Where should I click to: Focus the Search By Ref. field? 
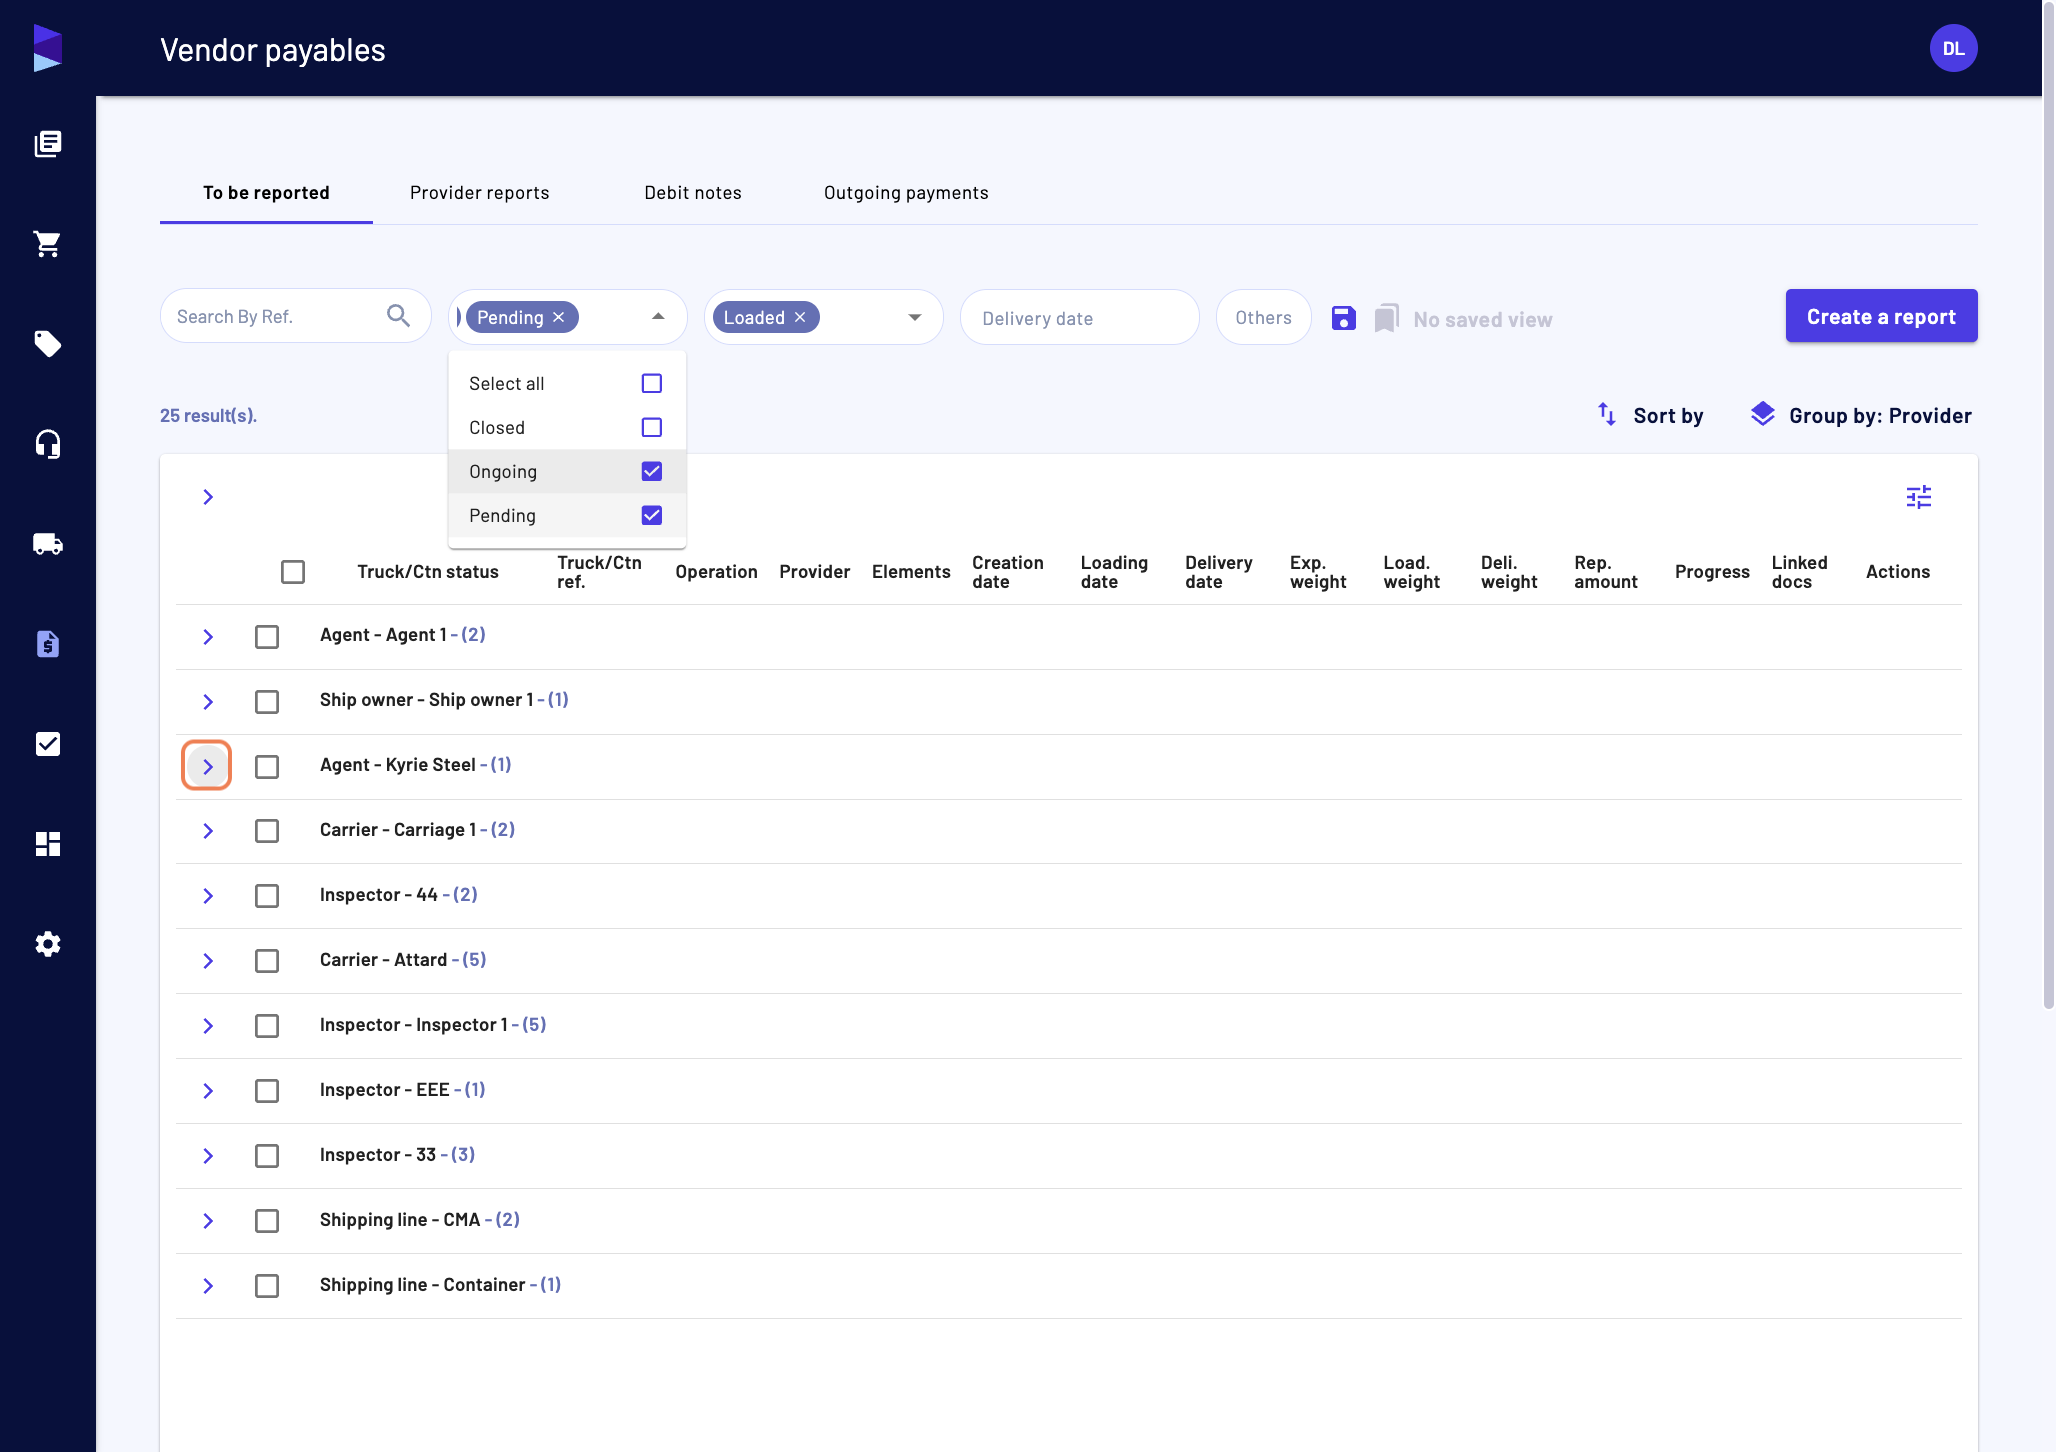(296, 316)
